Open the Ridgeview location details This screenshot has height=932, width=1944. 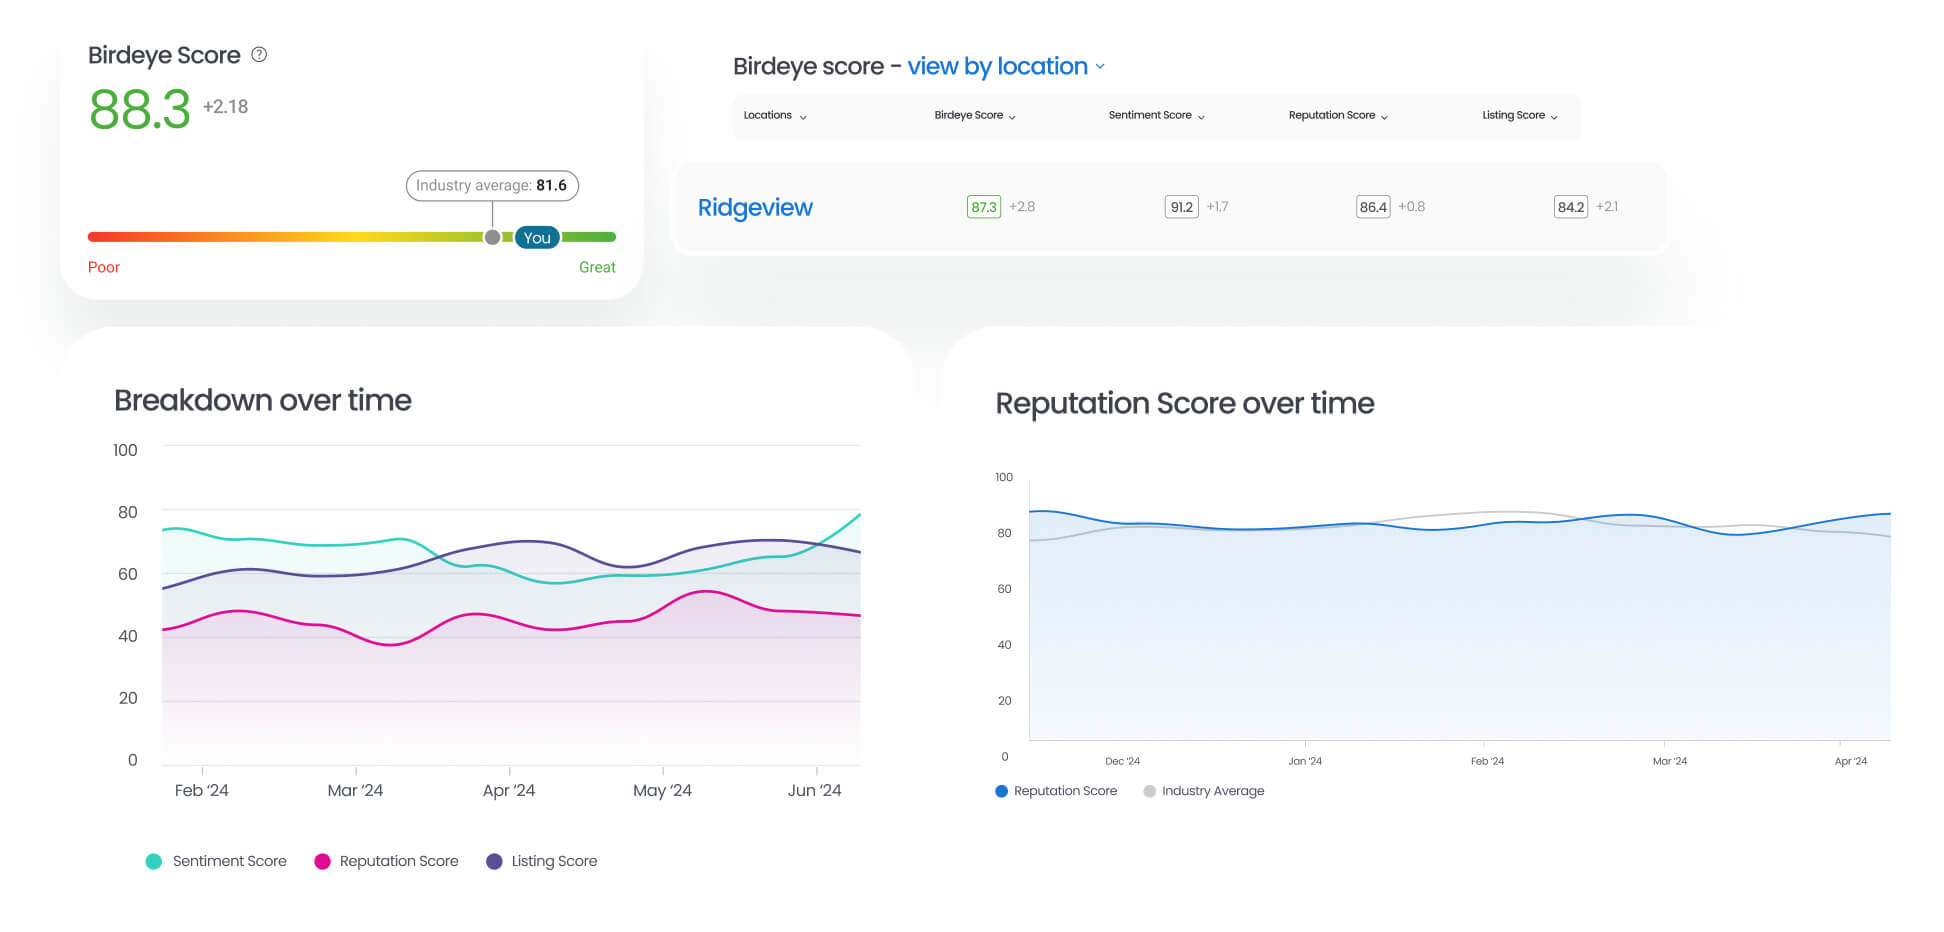(x=755, y=207)
